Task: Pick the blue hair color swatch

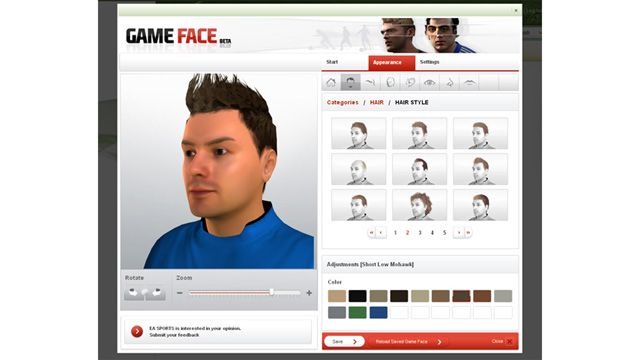Action: (x=378, y=313)
